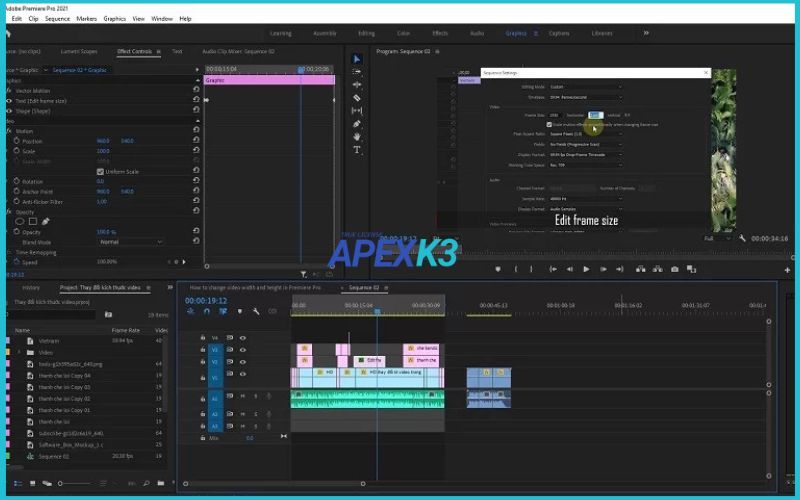Viewport: 800px width, 500px height.
Task: Switch Project panel to List View
Action: (x=18, y=483)
